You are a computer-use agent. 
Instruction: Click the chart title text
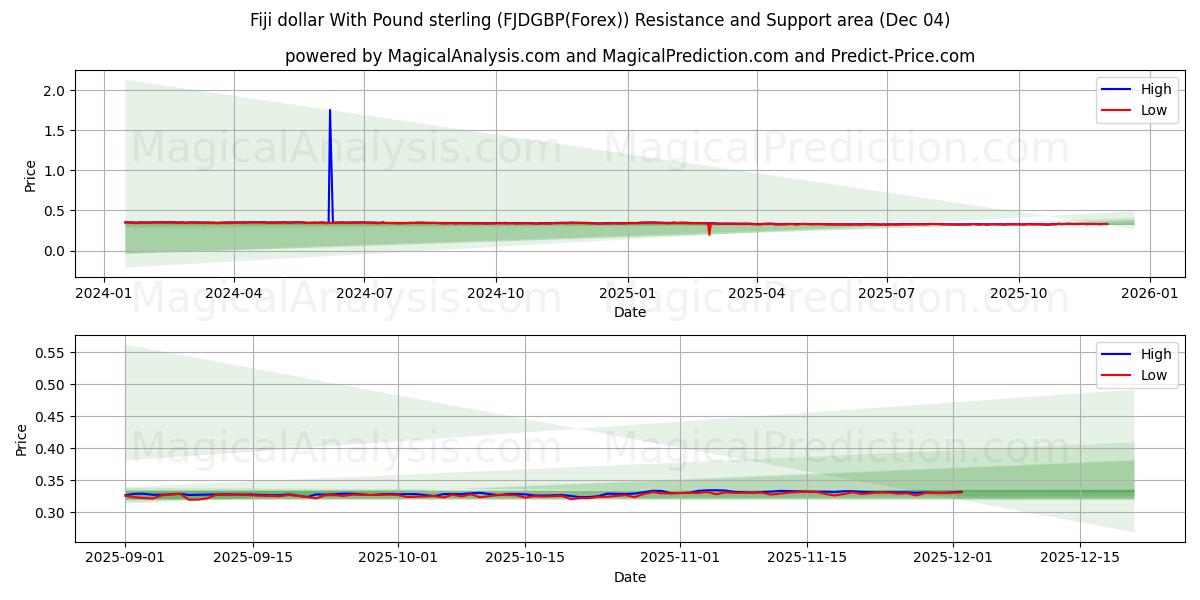click(x=600, y=16)
